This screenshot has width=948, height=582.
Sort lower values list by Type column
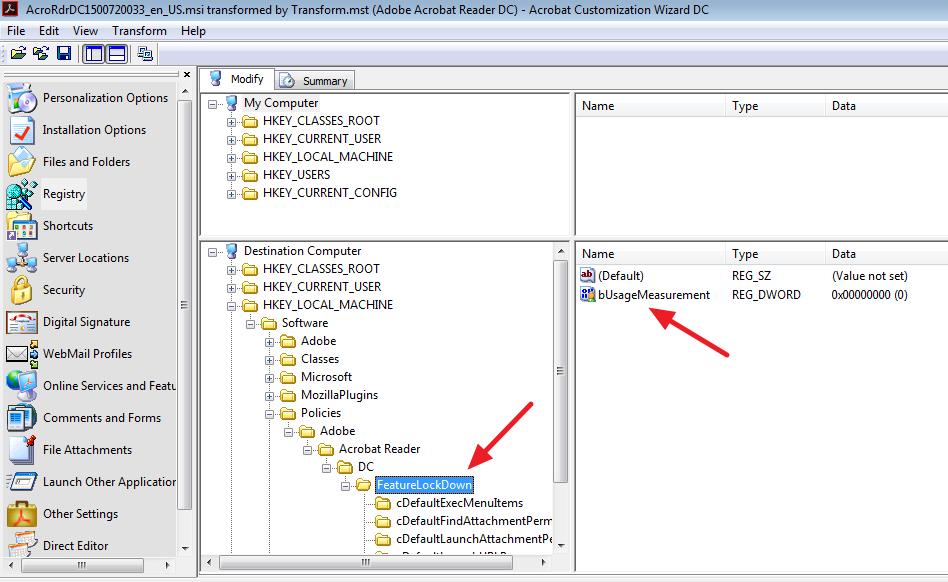[775, 254]
